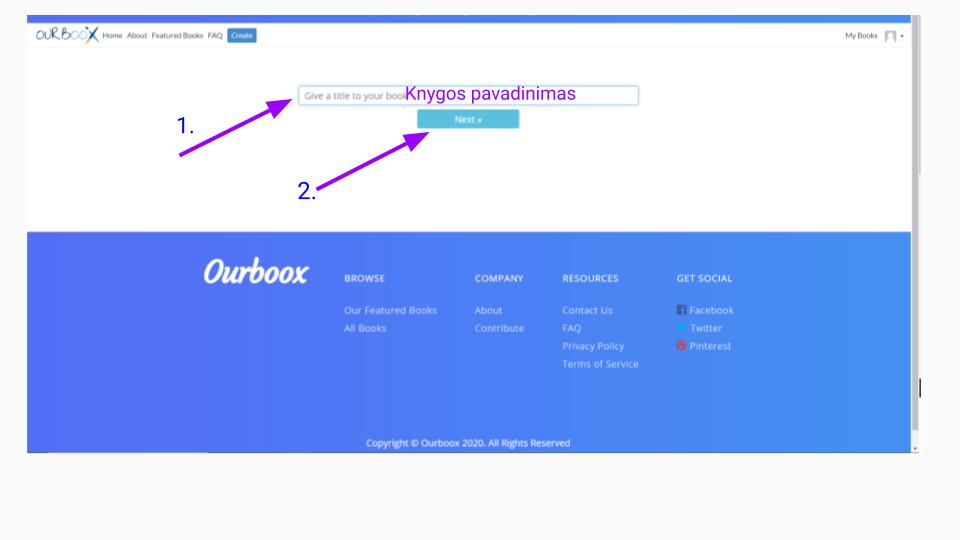Expand the dropdown caret beside the avatar
Image resolution: width=960 pixels, height=540 pixels.
click(x=903, y=37)
